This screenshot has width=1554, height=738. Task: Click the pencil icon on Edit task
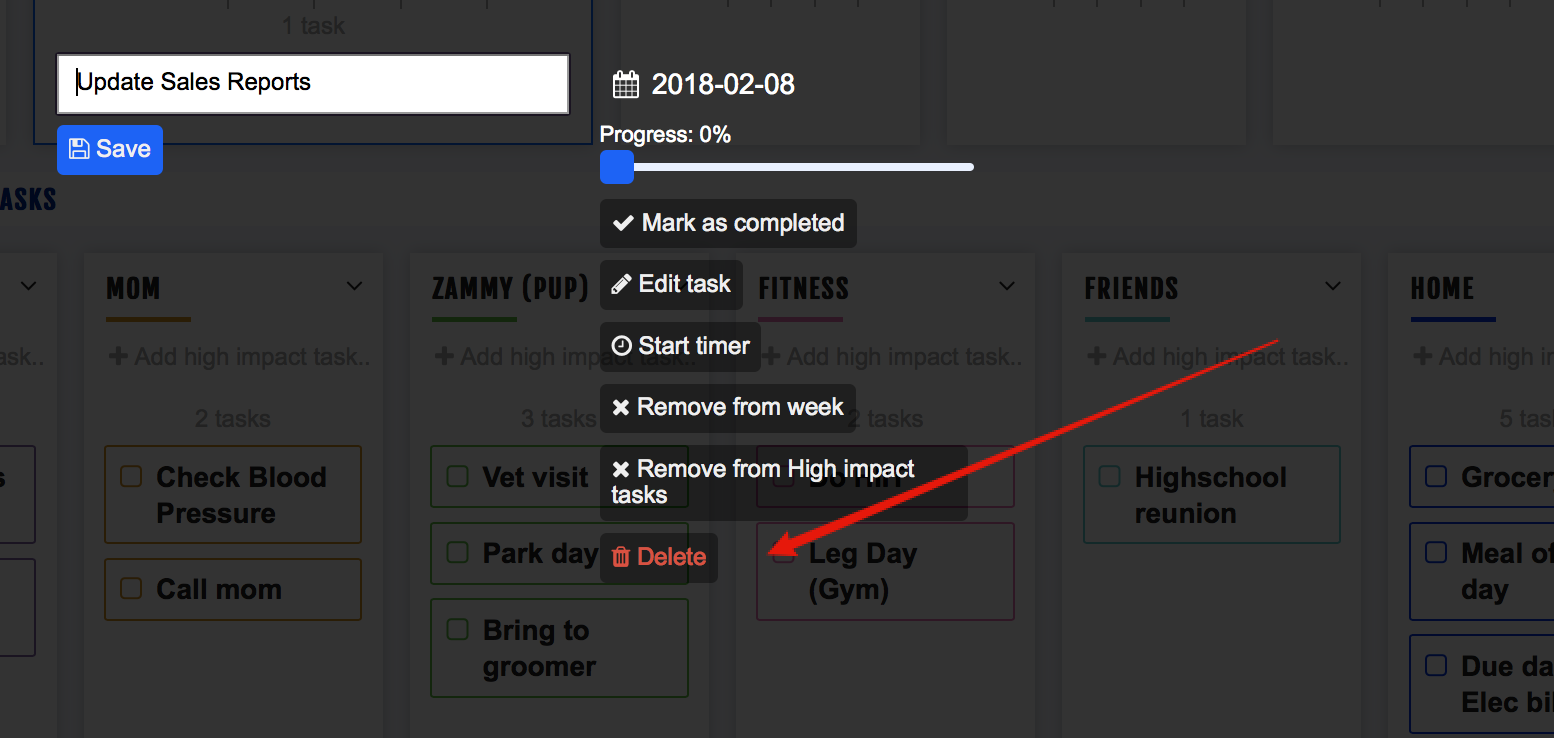click(621, 284)
